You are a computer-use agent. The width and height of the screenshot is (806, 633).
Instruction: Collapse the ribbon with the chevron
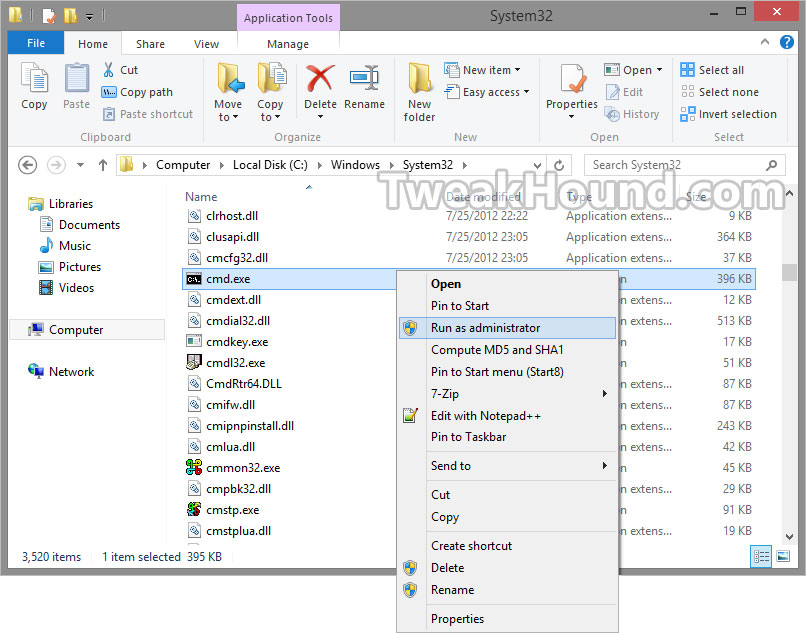click(765, 42)
